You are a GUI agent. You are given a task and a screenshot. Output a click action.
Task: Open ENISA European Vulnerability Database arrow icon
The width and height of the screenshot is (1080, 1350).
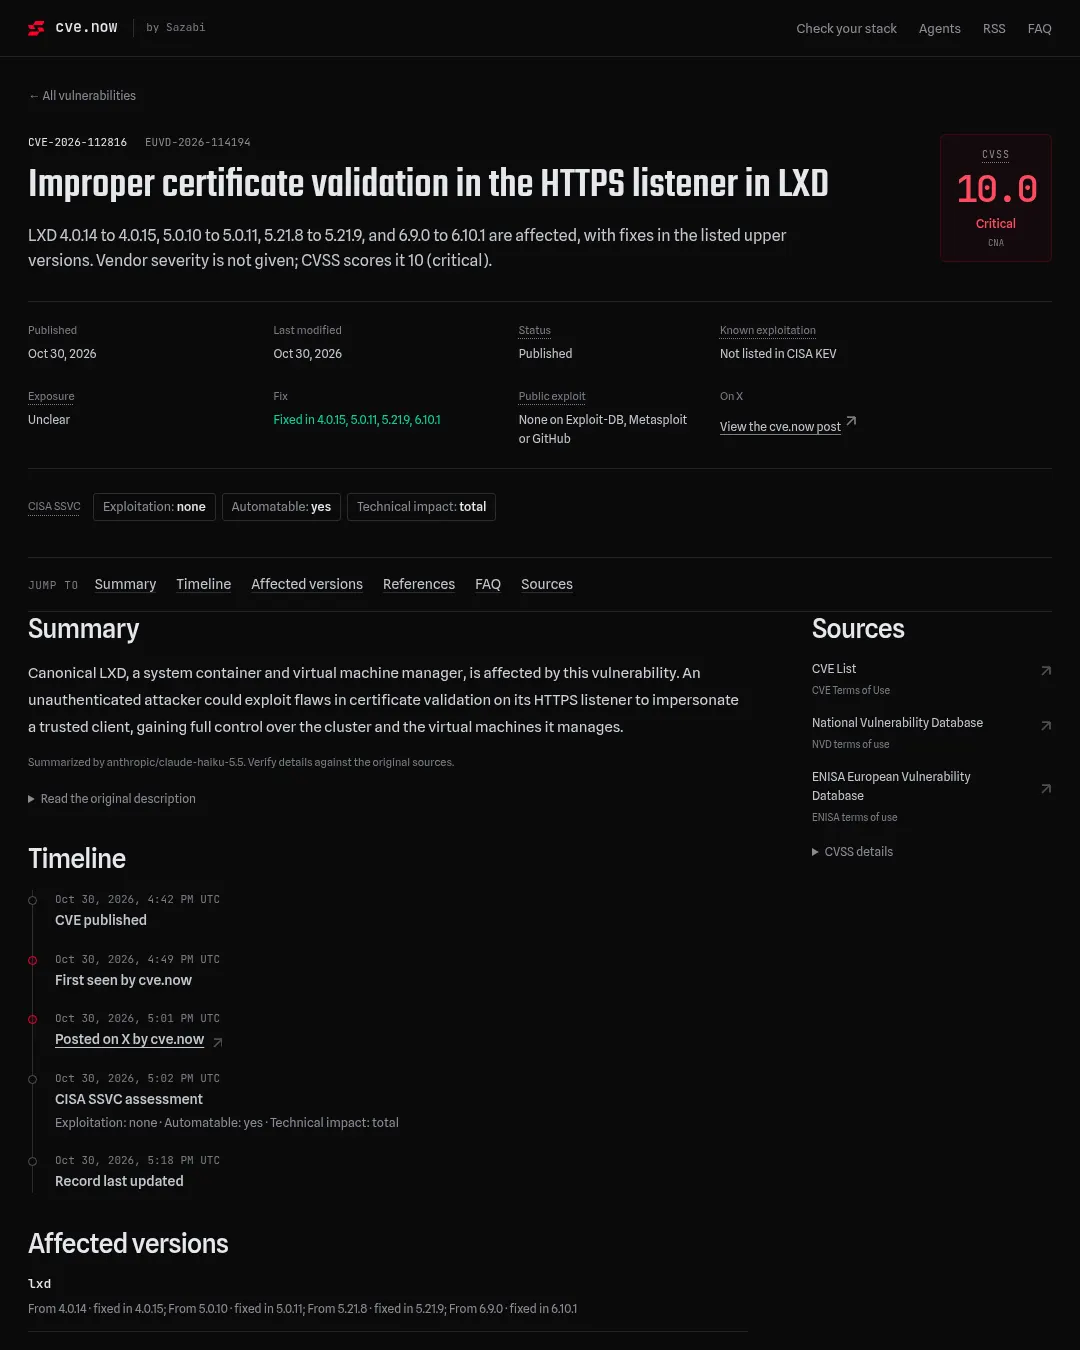tap(1046, 789)
